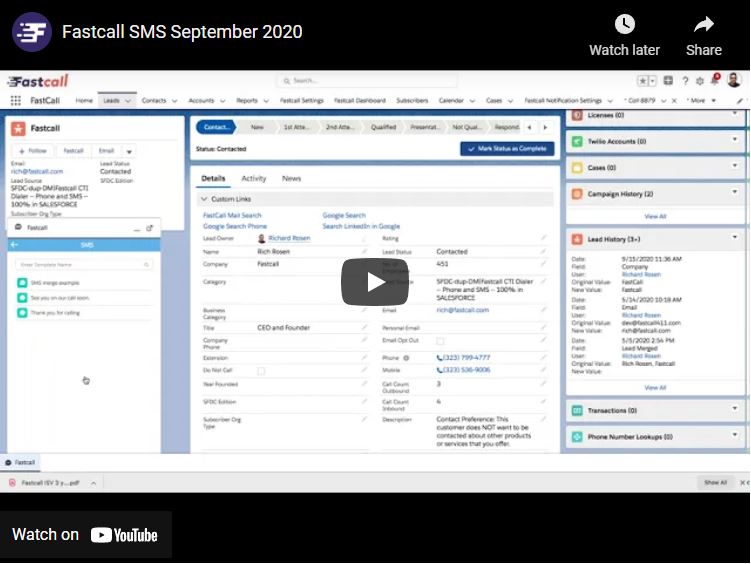Click the Transactions list icon
This screenshot has height=564, width=751.
[577, 411]
